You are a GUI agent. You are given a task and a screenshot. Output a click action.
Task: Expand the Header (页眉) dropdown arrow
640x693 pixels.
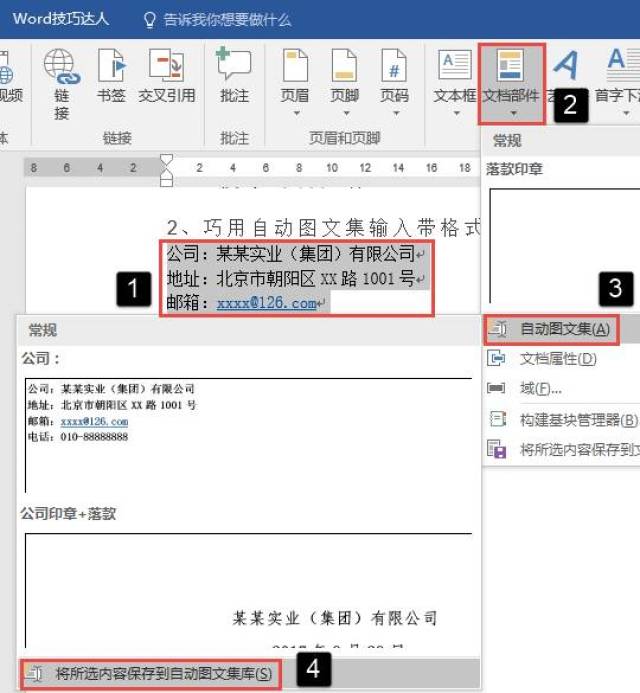pos(297,114)
